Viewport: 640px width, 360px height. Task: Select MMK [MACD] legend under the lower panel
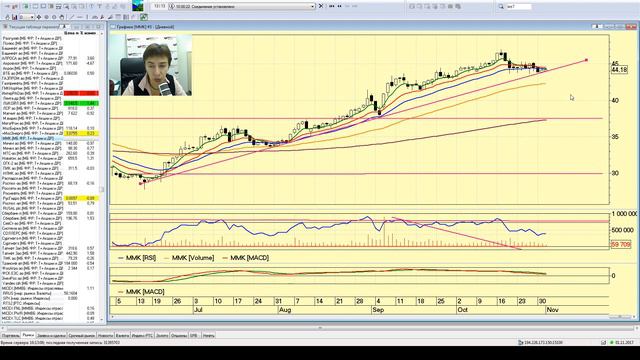click(141, 292)
